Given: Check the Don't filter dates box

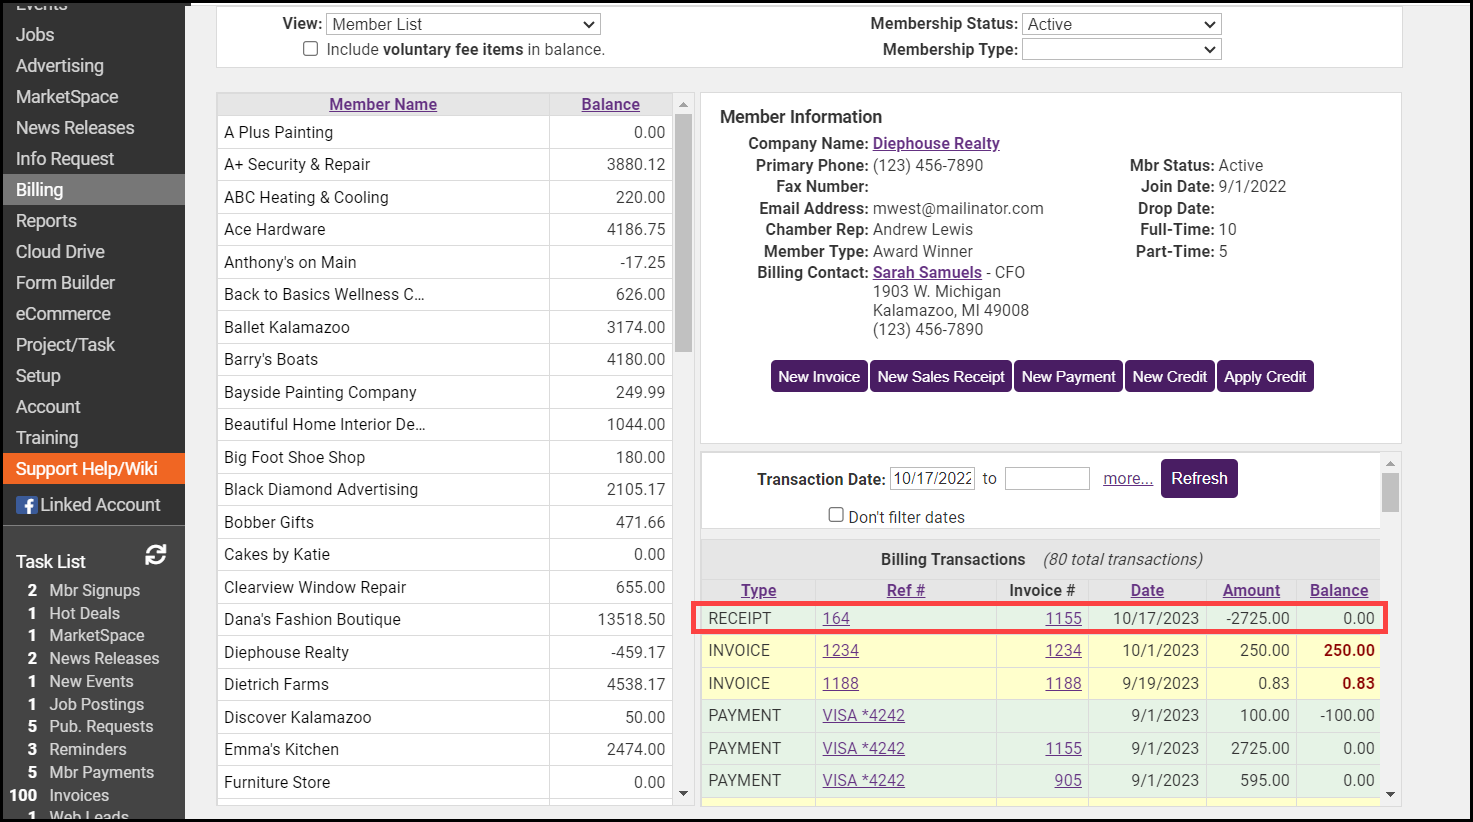Looking at the screenshot, I should click(836, 515).
